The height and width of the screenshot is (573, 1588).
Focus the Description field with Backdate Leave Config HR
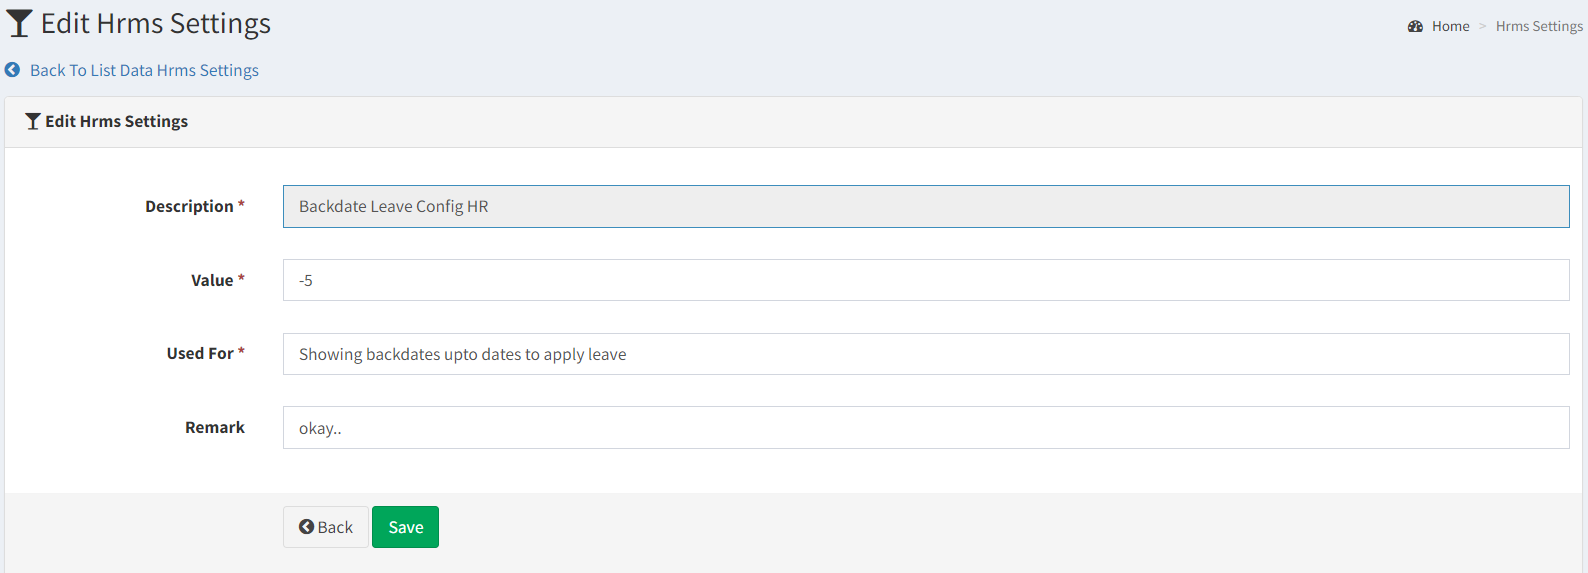(926, 206)
